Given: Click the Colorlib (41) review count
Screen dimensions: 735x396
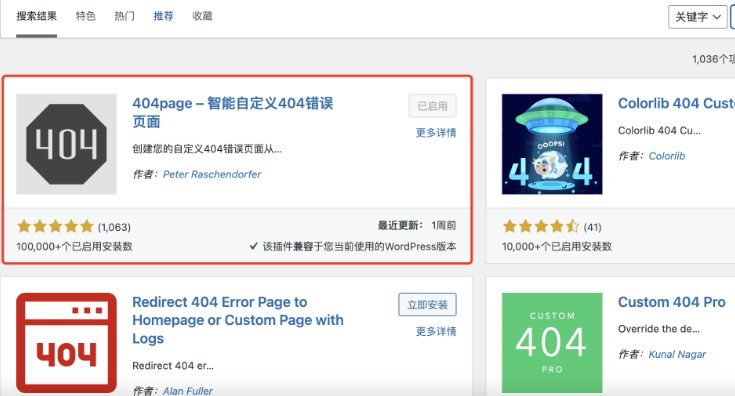Looking at the screenshot, I should coord(592,227).
